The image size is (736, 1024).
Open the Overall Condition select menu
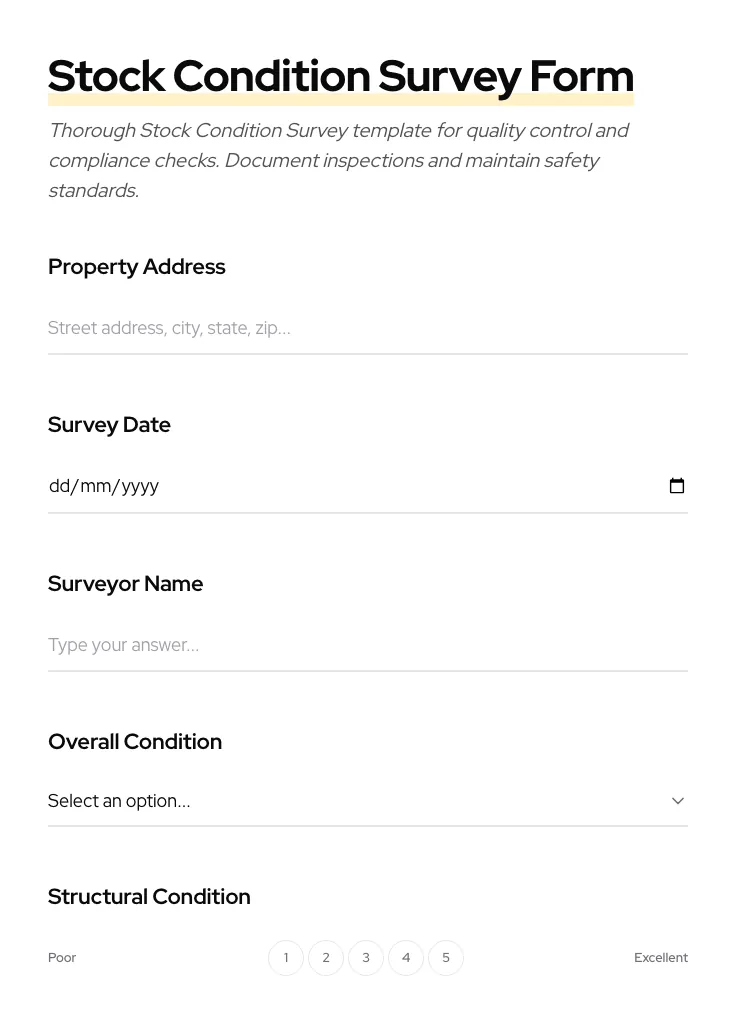[x=368, y=800]
